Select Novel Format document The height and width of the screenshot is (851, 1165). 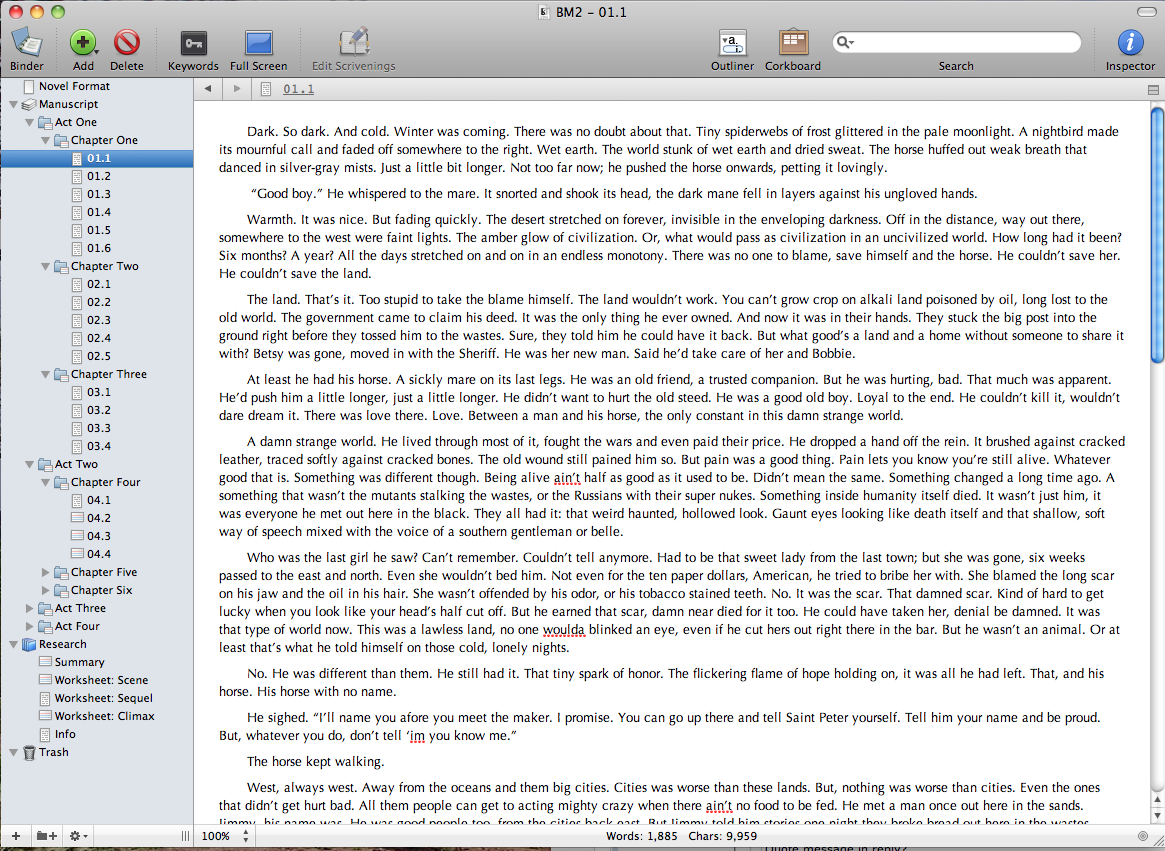74,86
